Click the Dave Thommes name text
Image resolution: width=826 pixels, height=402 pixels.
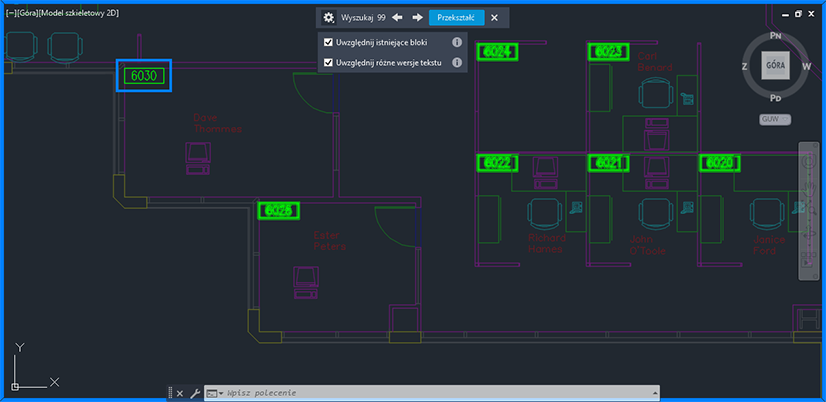pyautogui.click(x=218, y=123)
